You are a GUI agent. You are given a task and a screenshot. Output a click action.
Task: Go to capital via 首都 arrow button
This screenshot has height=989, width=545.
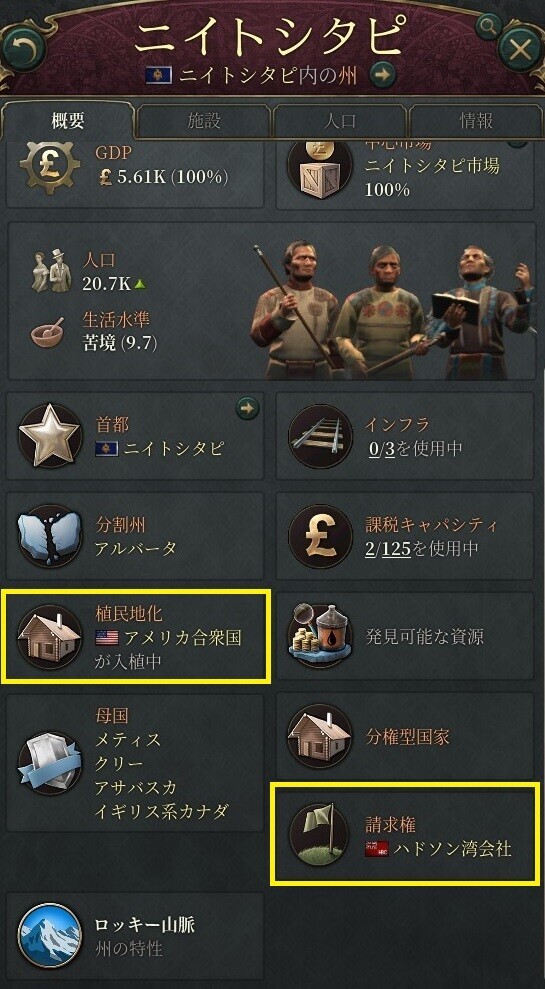pos(247,408)
